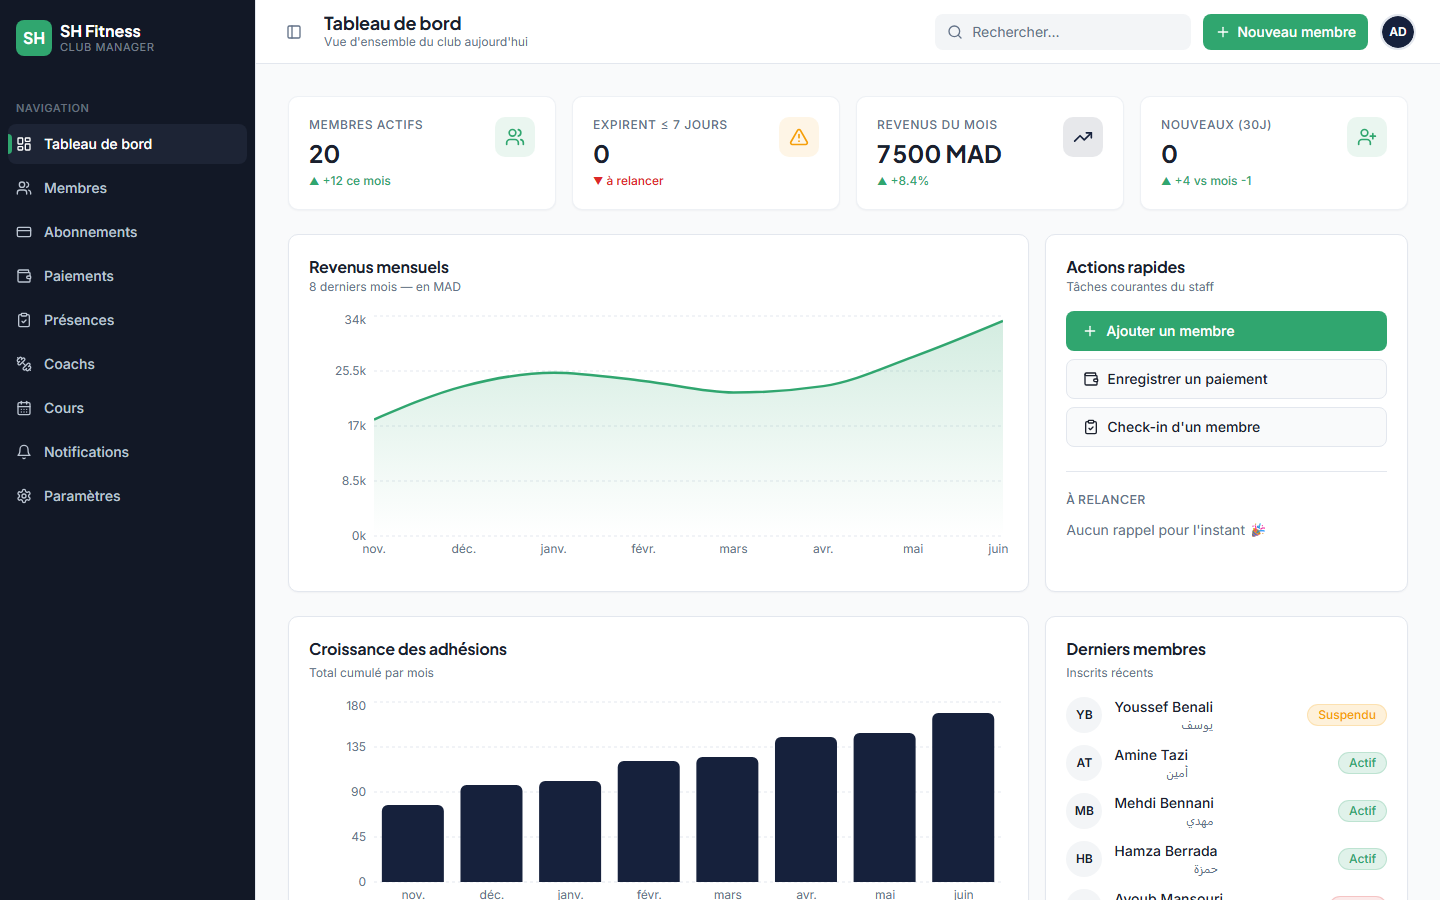Select the name Amine Tazi

(x=1151, y=755)
